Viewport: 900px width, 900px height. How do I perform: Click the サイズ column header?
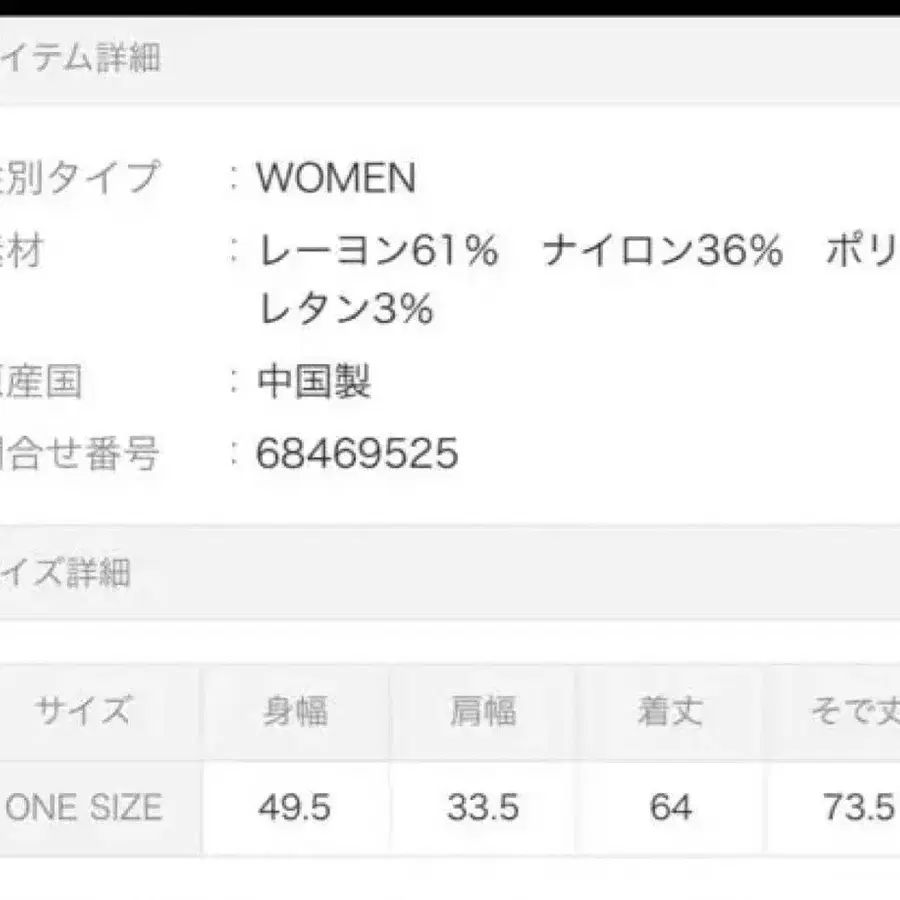point(82,712)
